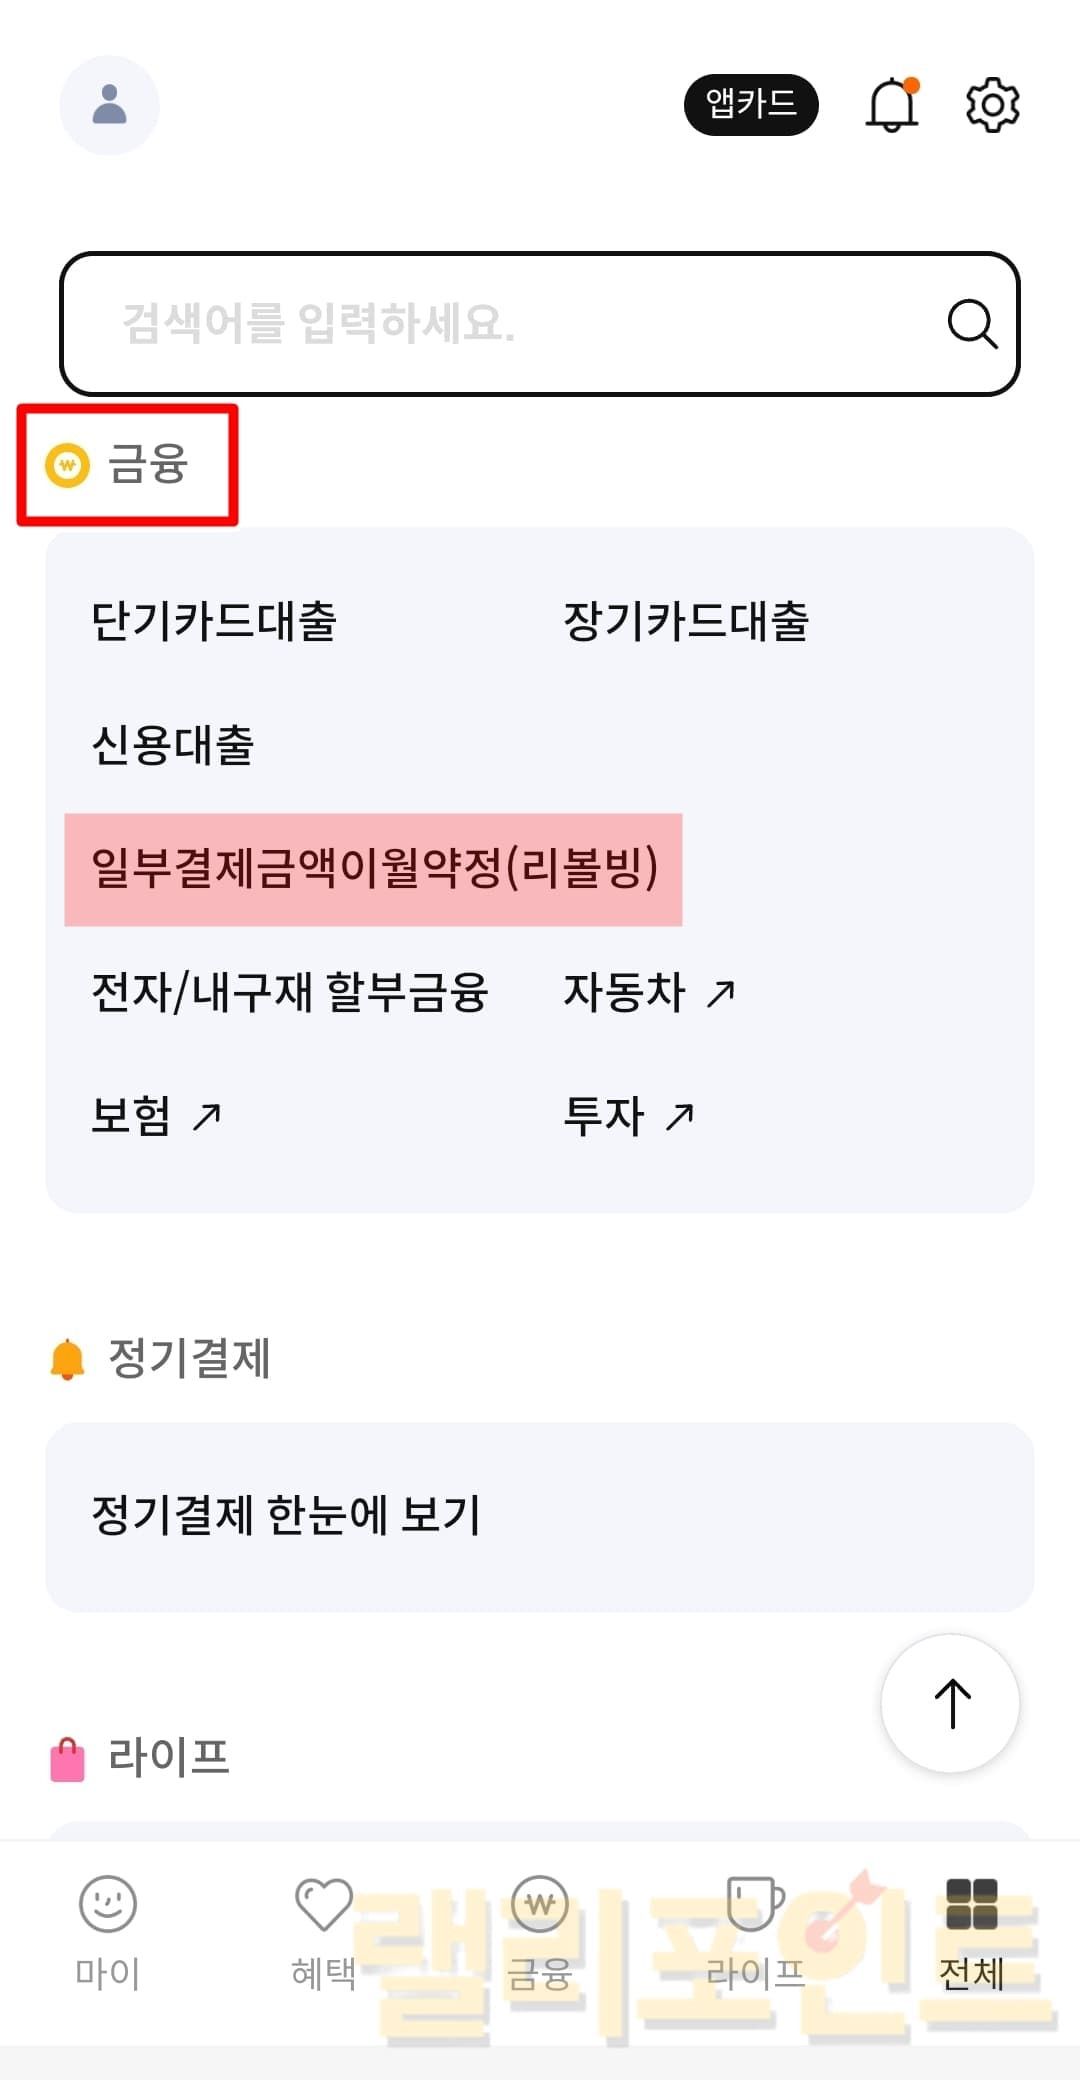Switch to 금융 tab in bottom bar
The height and width of the screenshot is (2080, 1080).
click(x=539, y=1930)
